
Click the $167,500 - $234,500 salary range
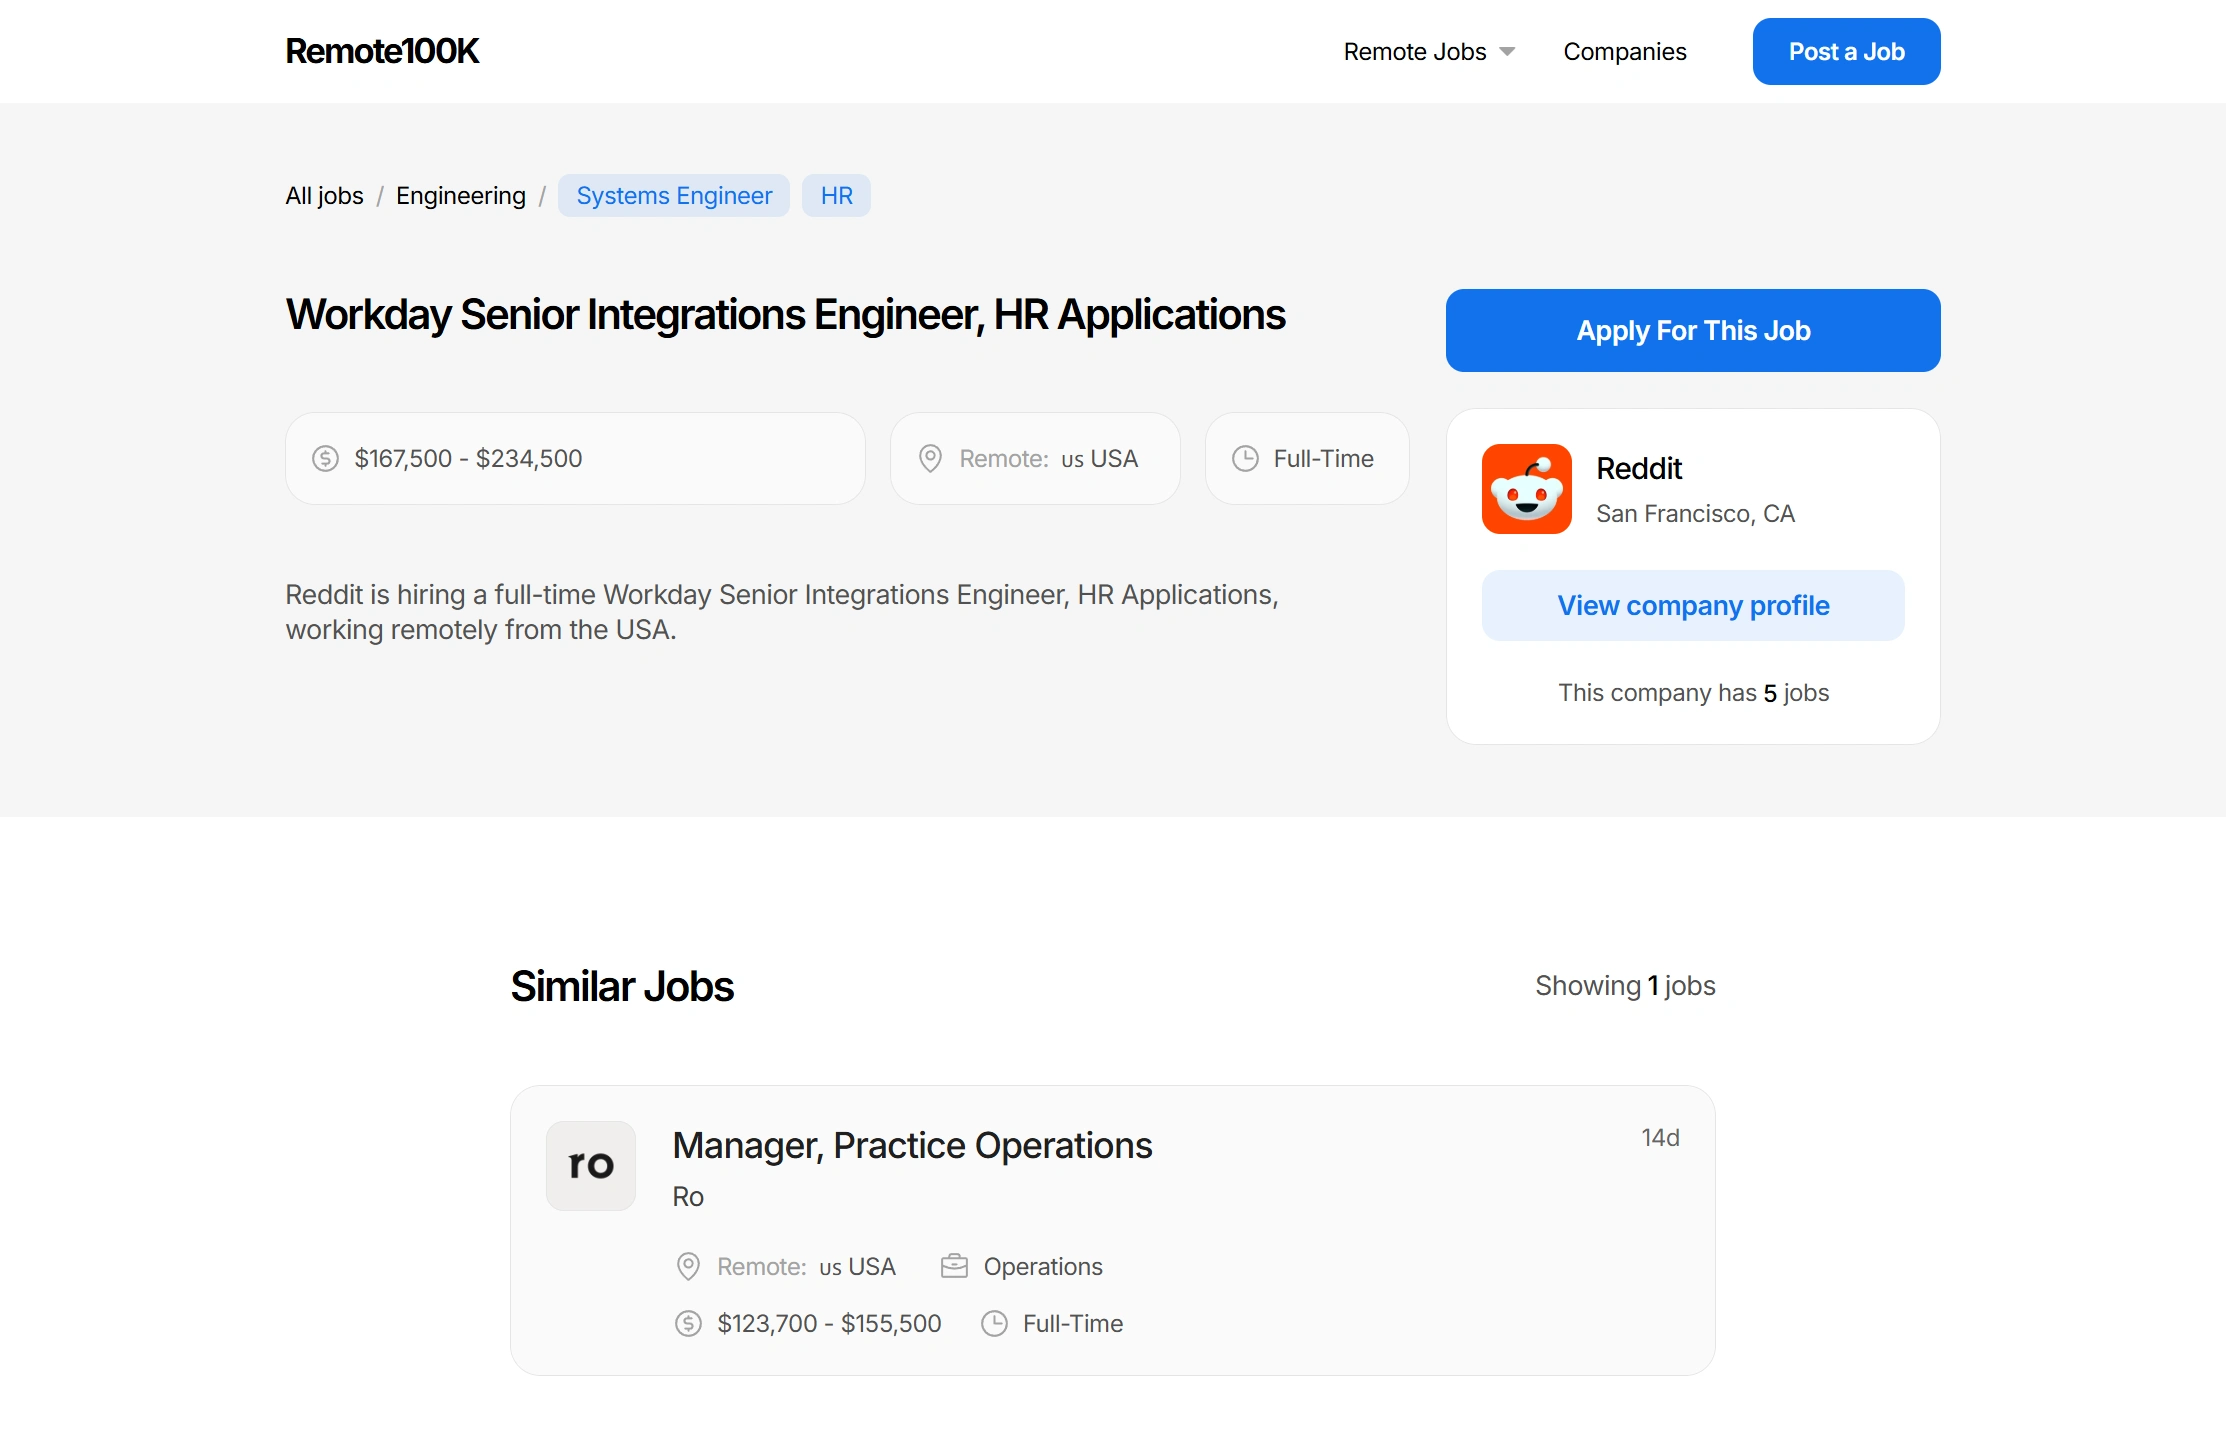468,458
